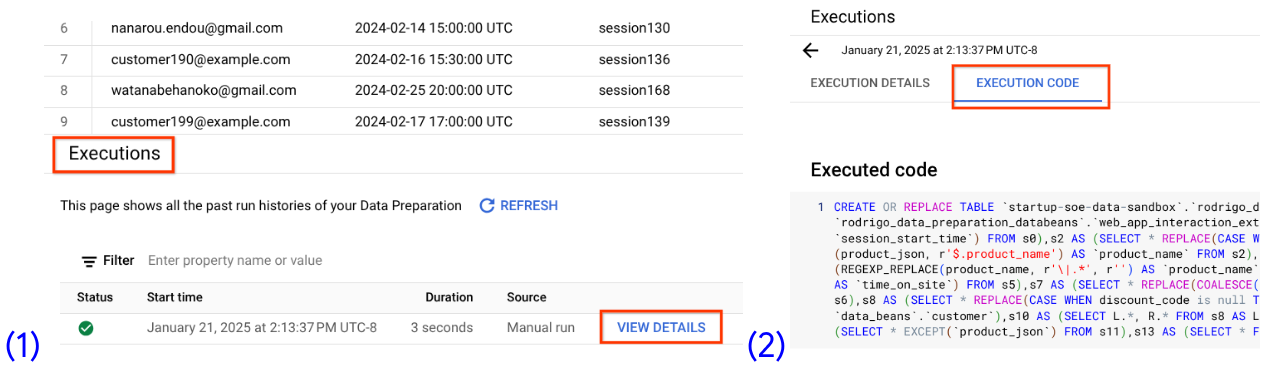Select the watanabehanoko@gmail.com cell
This screenshot has height=380, width=1281.
(204, 90)
